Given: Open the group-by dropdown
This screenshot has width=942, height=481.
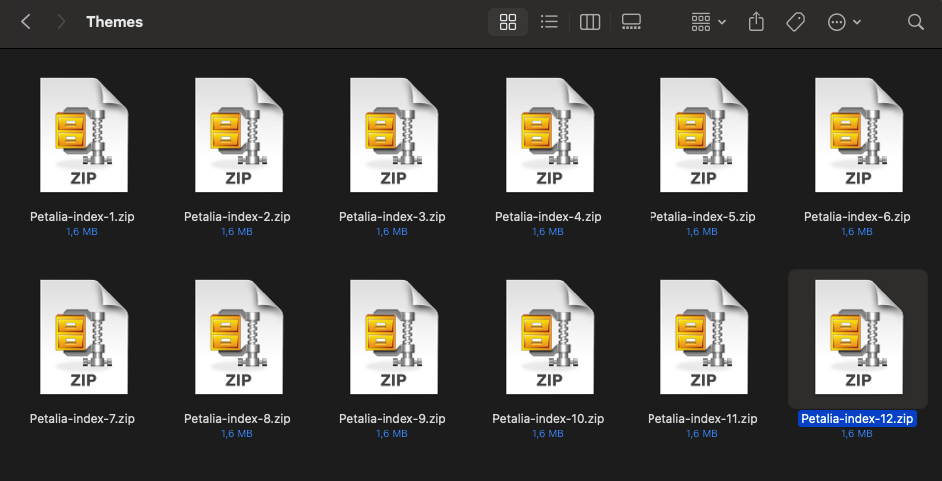Looking at the screenshot, I should pyautogui.click(x=708, y=22).
